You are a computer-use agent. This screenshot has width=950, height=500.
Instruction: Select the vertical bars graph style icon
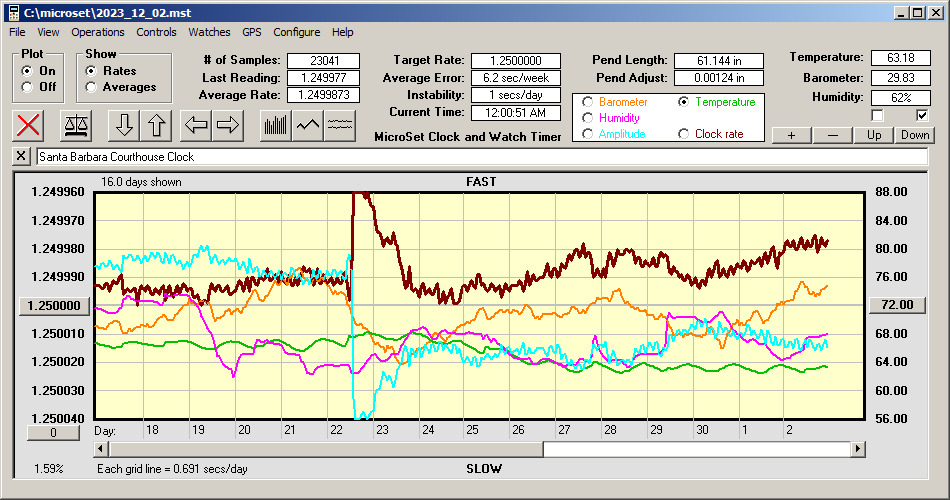pyautogui.click(x=275, y=125)
